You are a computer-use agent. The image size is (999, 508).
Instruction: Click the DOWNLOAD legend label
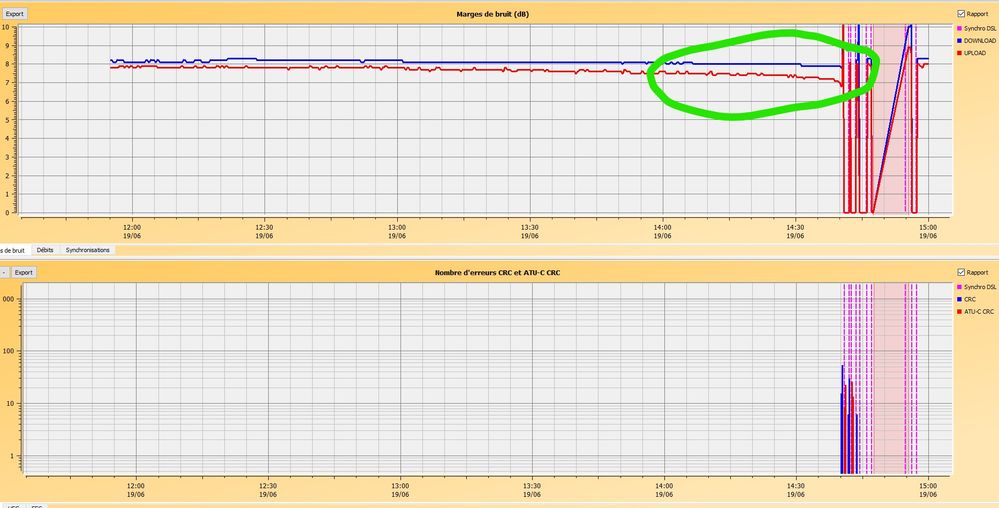[980, 41]
